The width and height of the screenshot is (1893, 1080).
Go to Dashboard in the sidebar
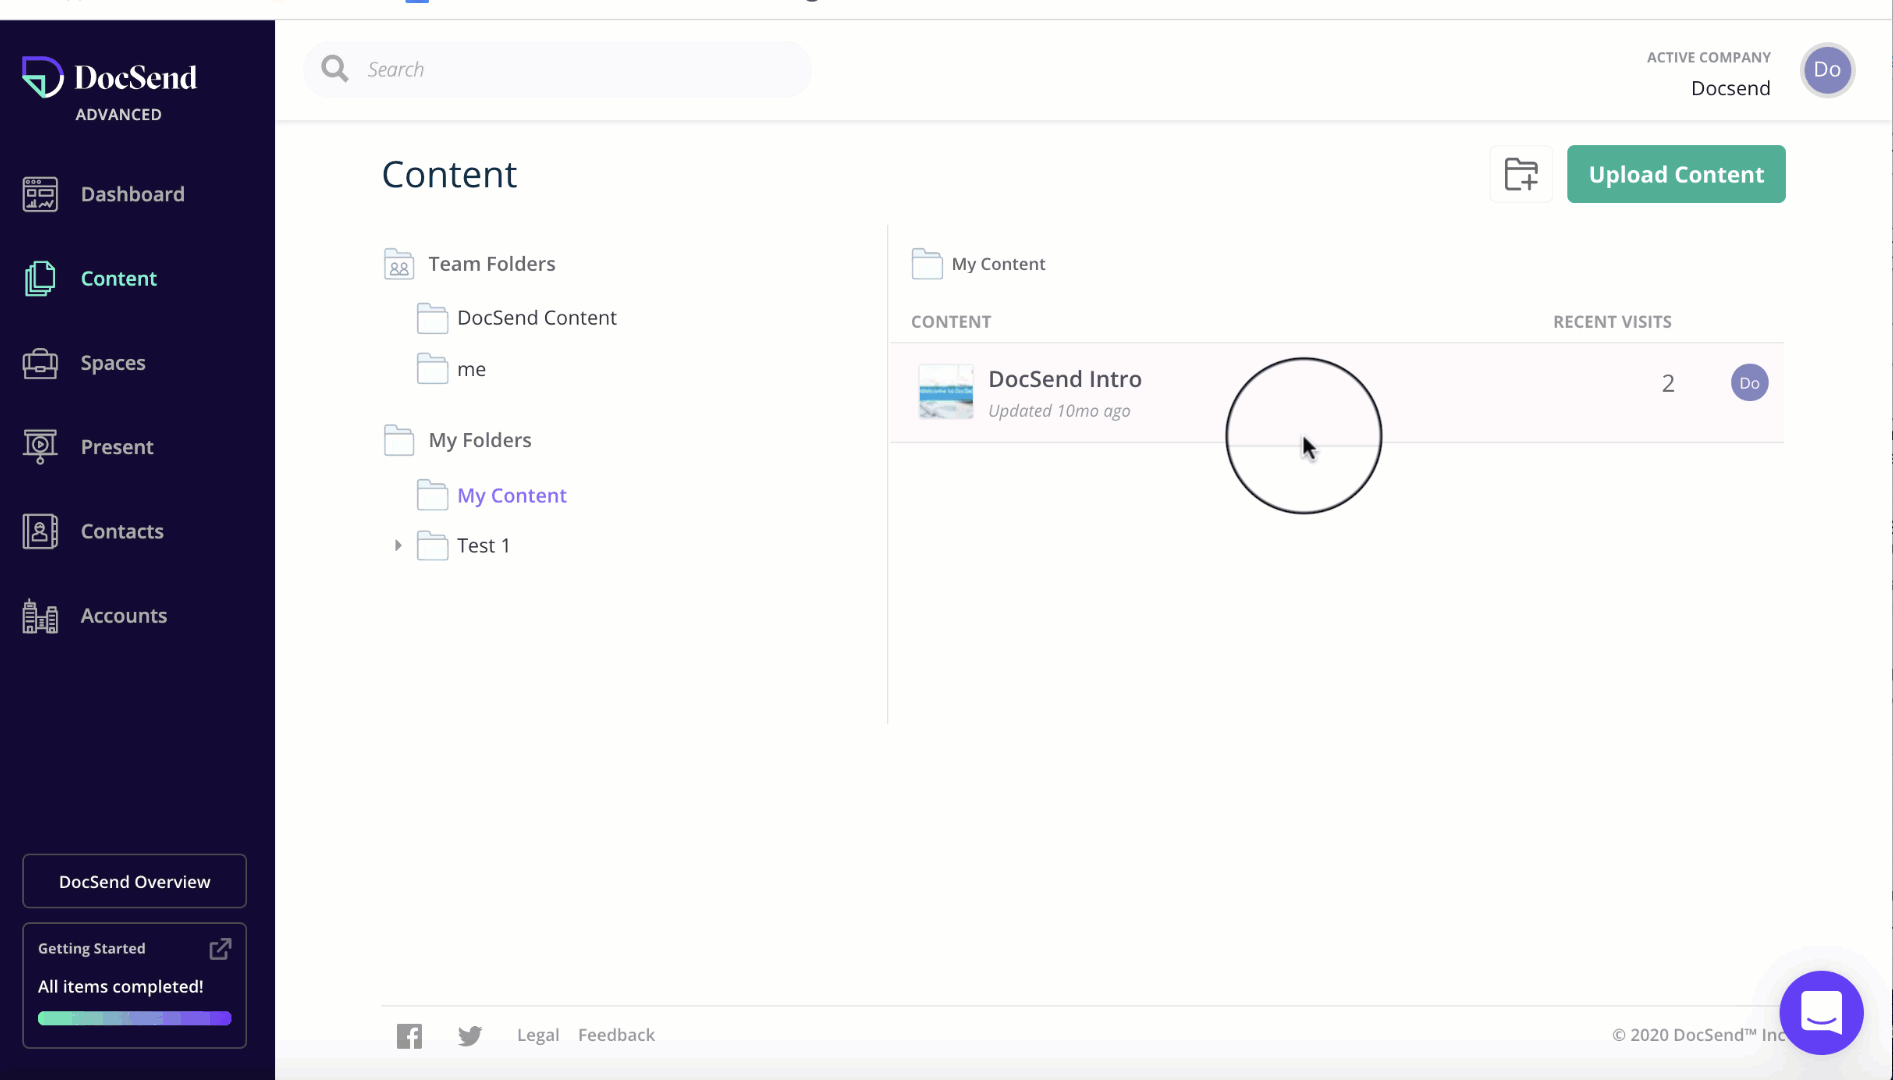click(x=133, y=194)
